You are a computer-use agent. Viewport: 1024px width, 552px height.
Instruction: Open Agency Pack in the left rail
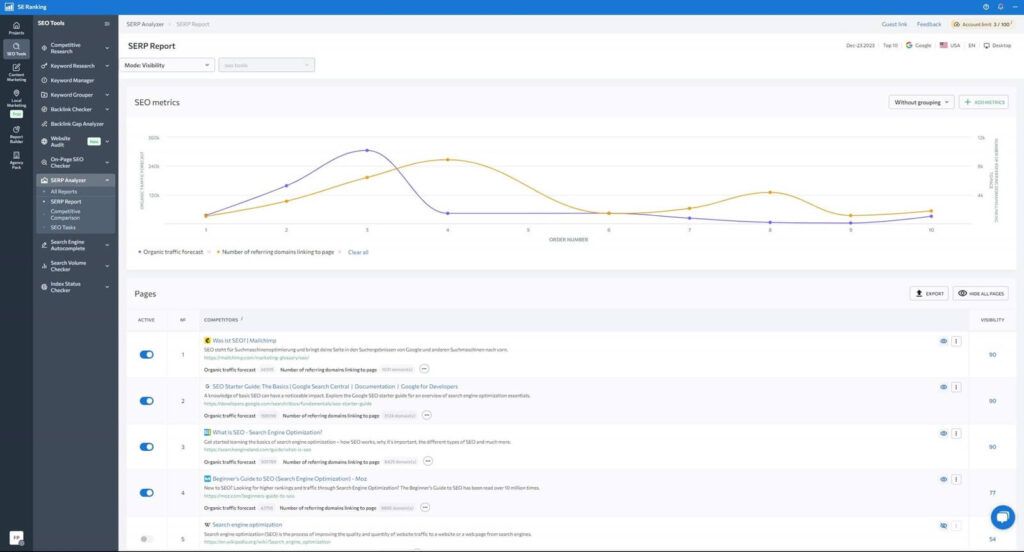click(16, 160)
